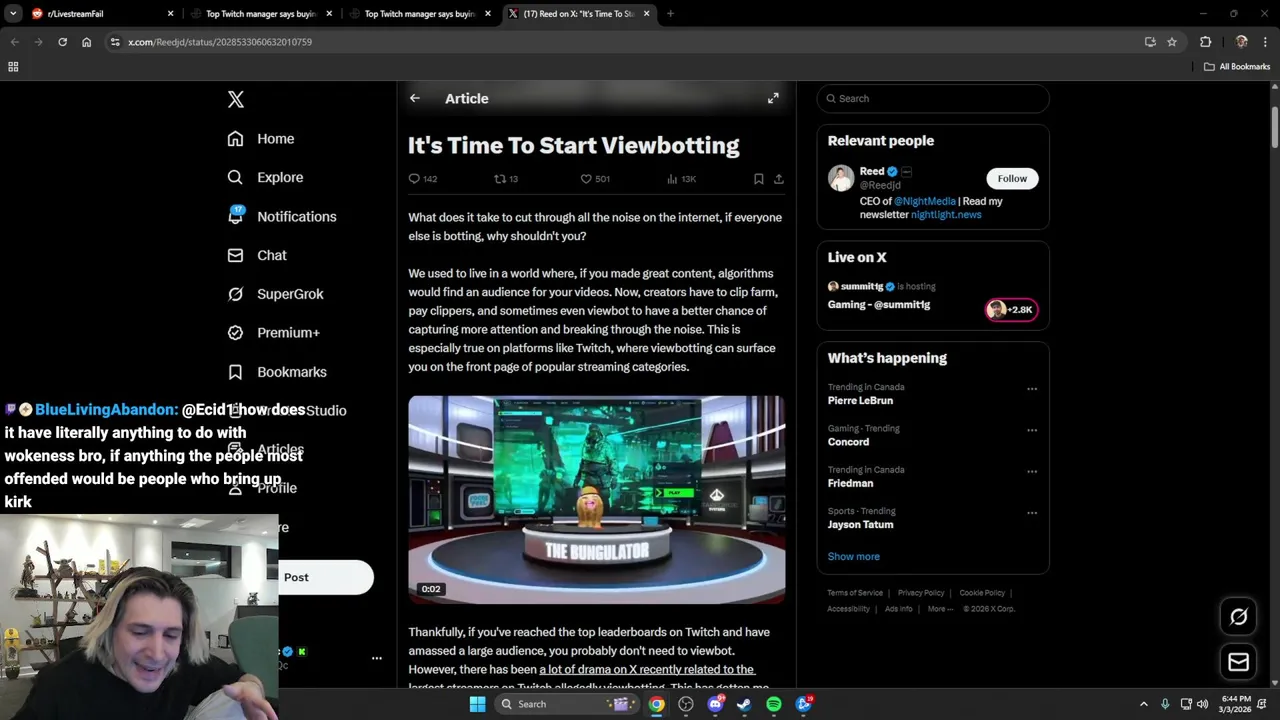Open more options for Friedman trend
1280x720 pixels.
click(x=1032, y=472)
